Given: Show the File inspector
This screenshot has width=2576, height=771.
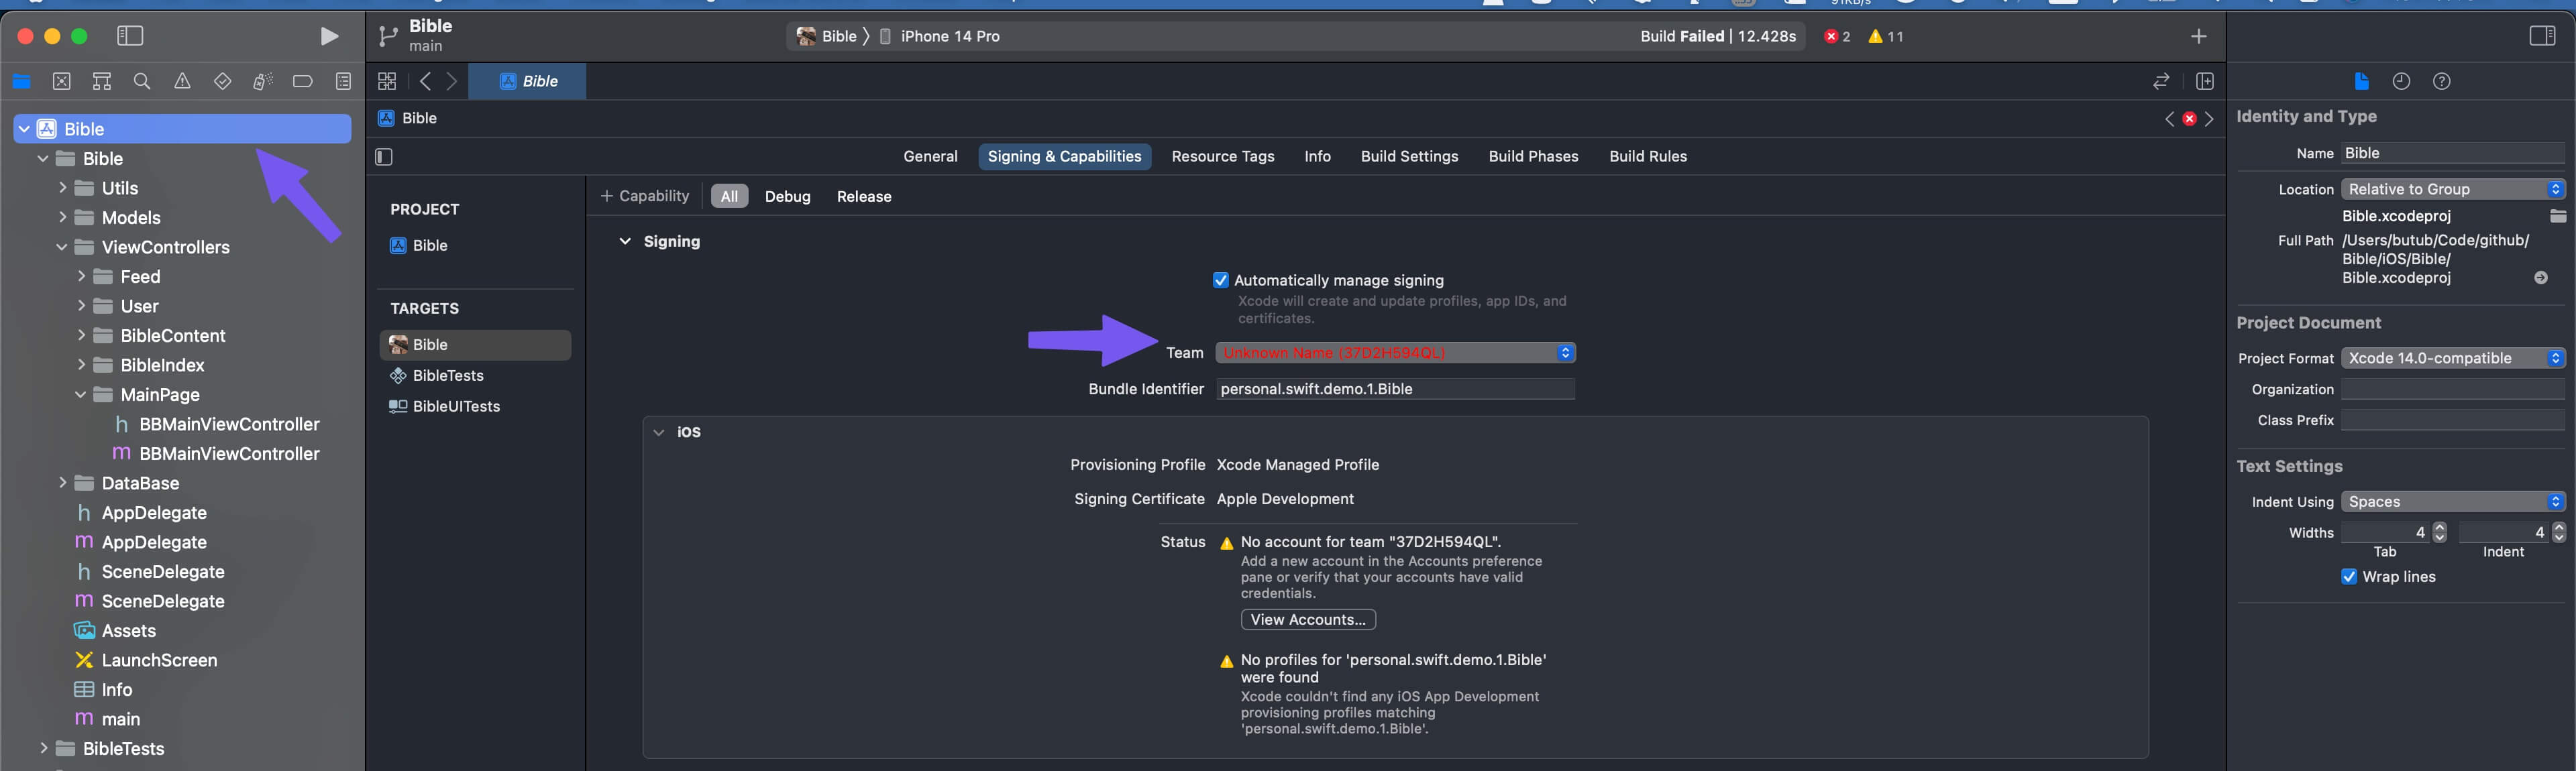Looking at the screenshot, I should 2361,82.
